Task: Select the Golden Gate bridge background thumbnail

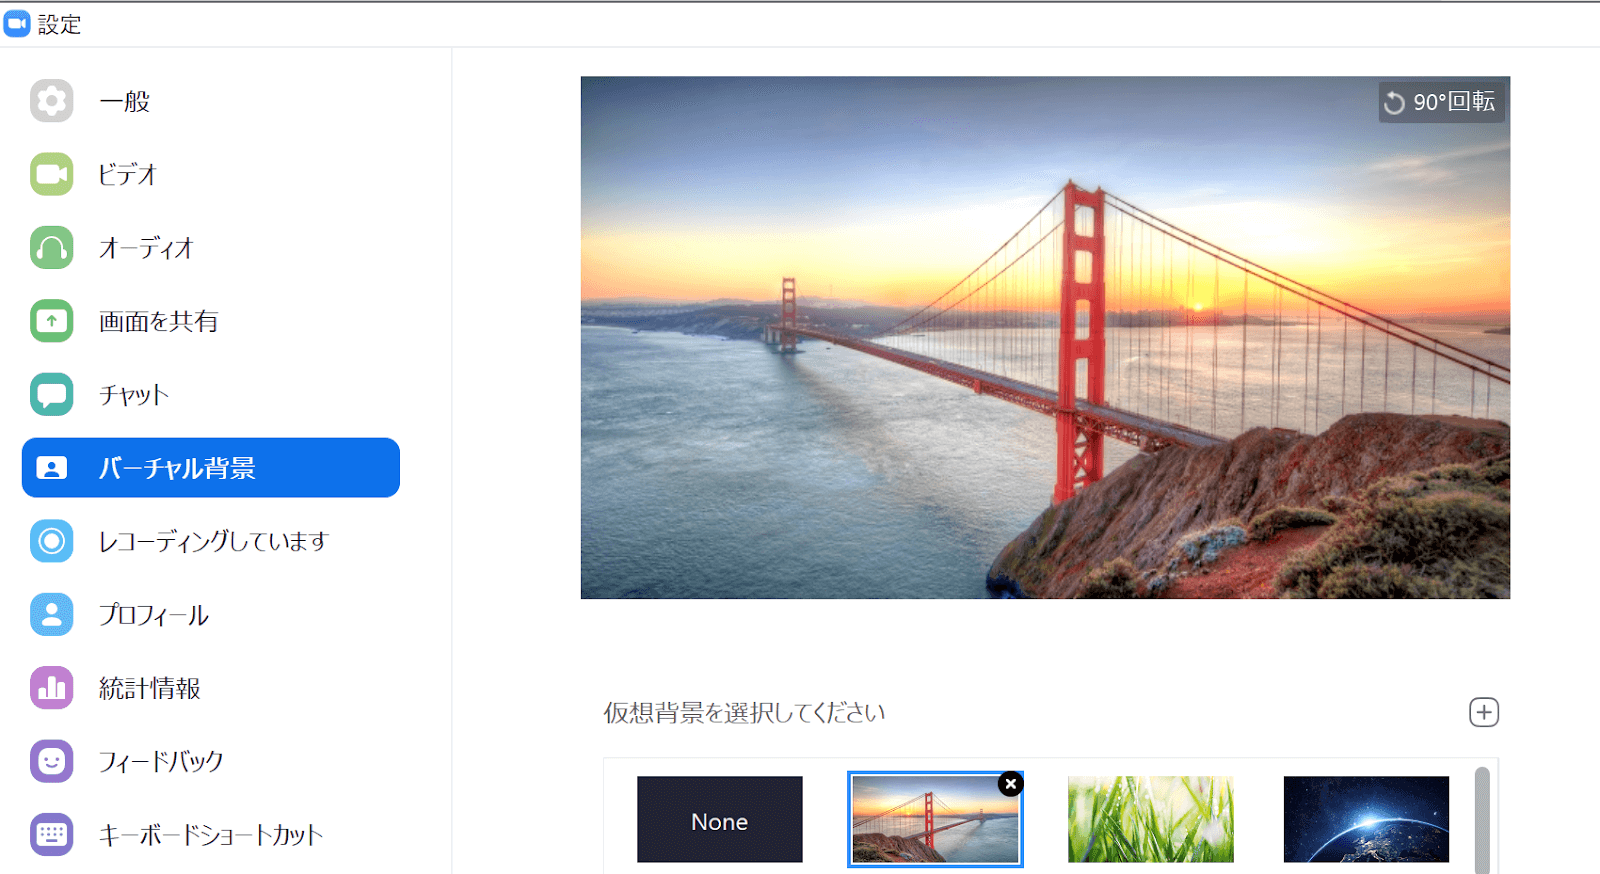Action: 935,819
